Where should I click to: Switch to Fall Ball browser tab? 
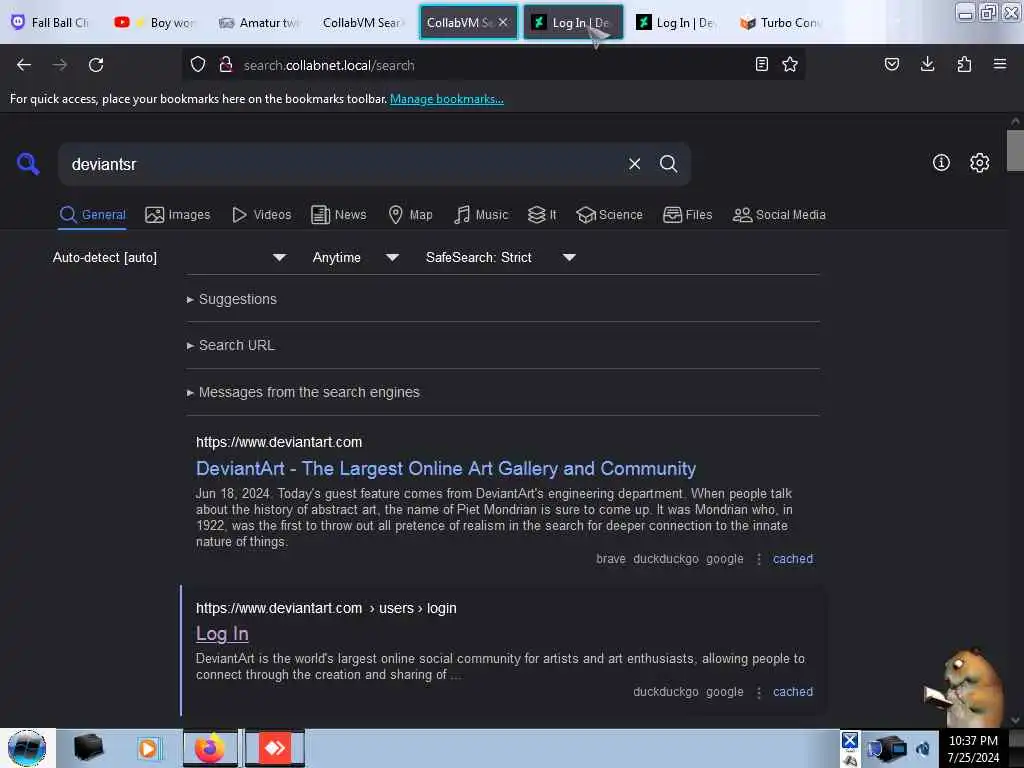pos(51,22)
